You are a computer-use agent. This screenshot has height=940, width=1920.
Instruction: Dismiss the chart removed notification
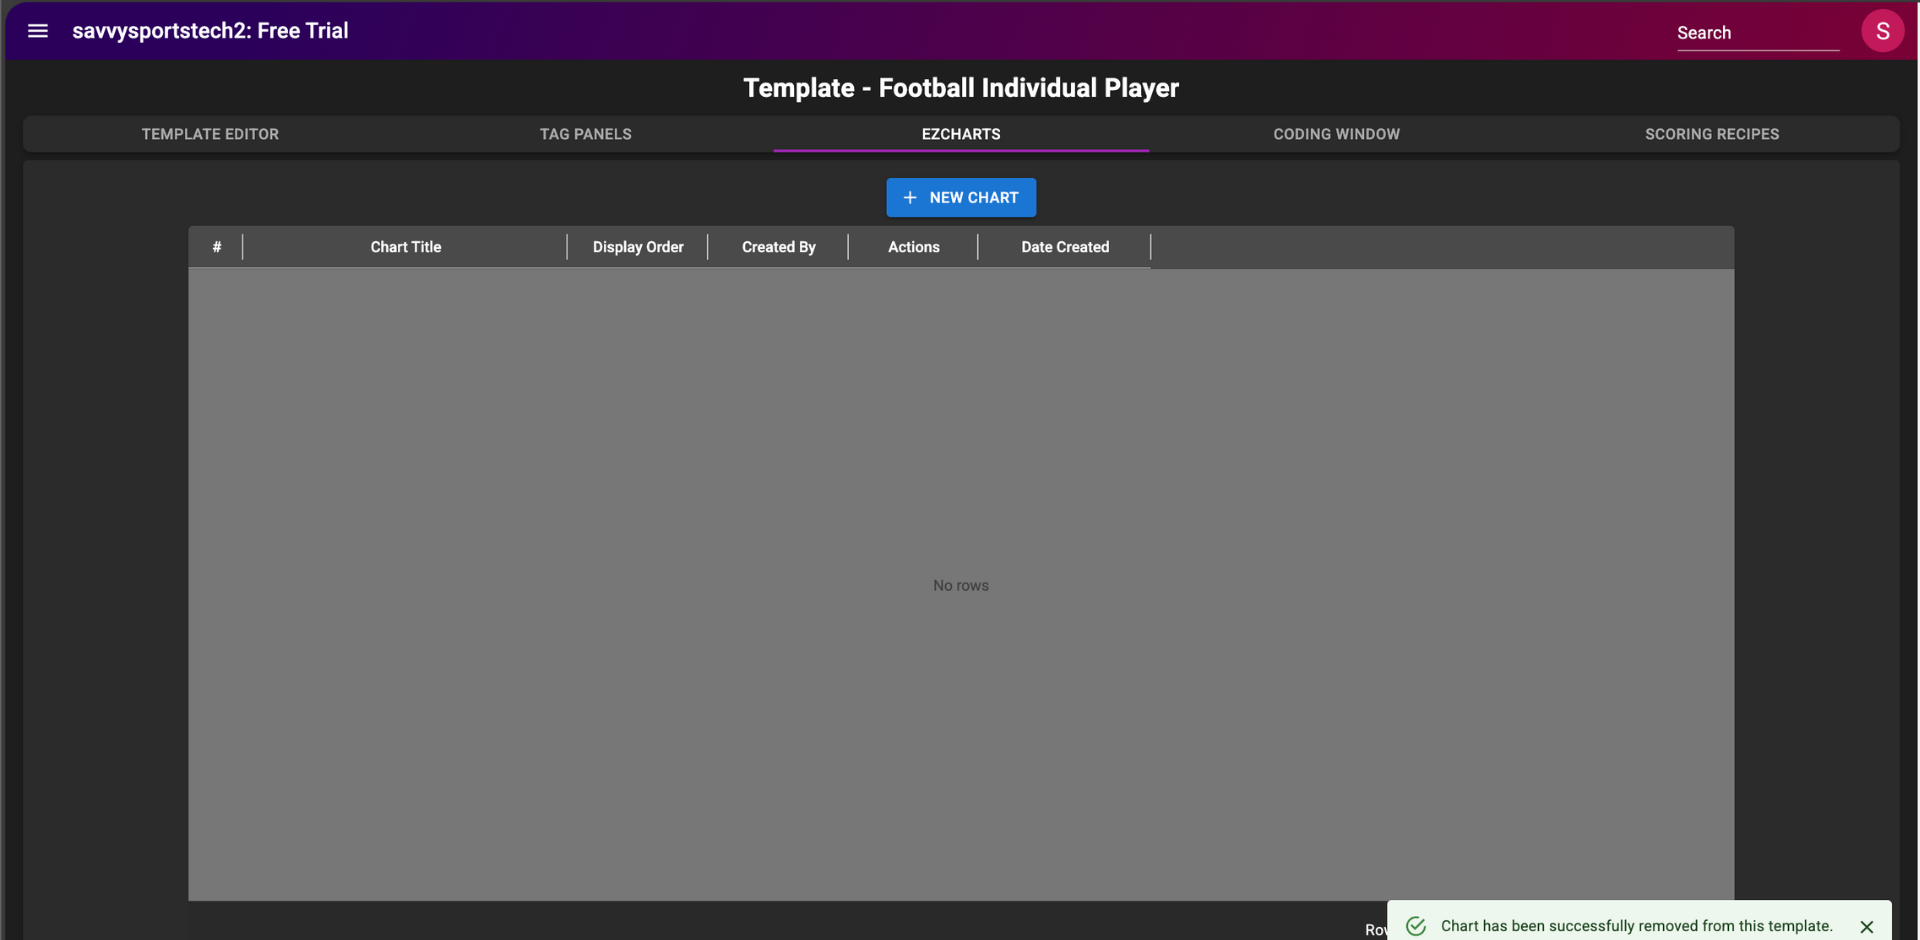pos(1866,927)
